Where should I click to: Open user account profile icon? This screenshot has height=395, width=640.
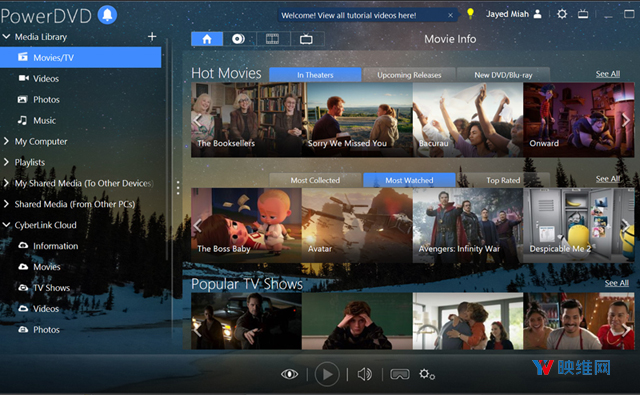click(538, 14)
